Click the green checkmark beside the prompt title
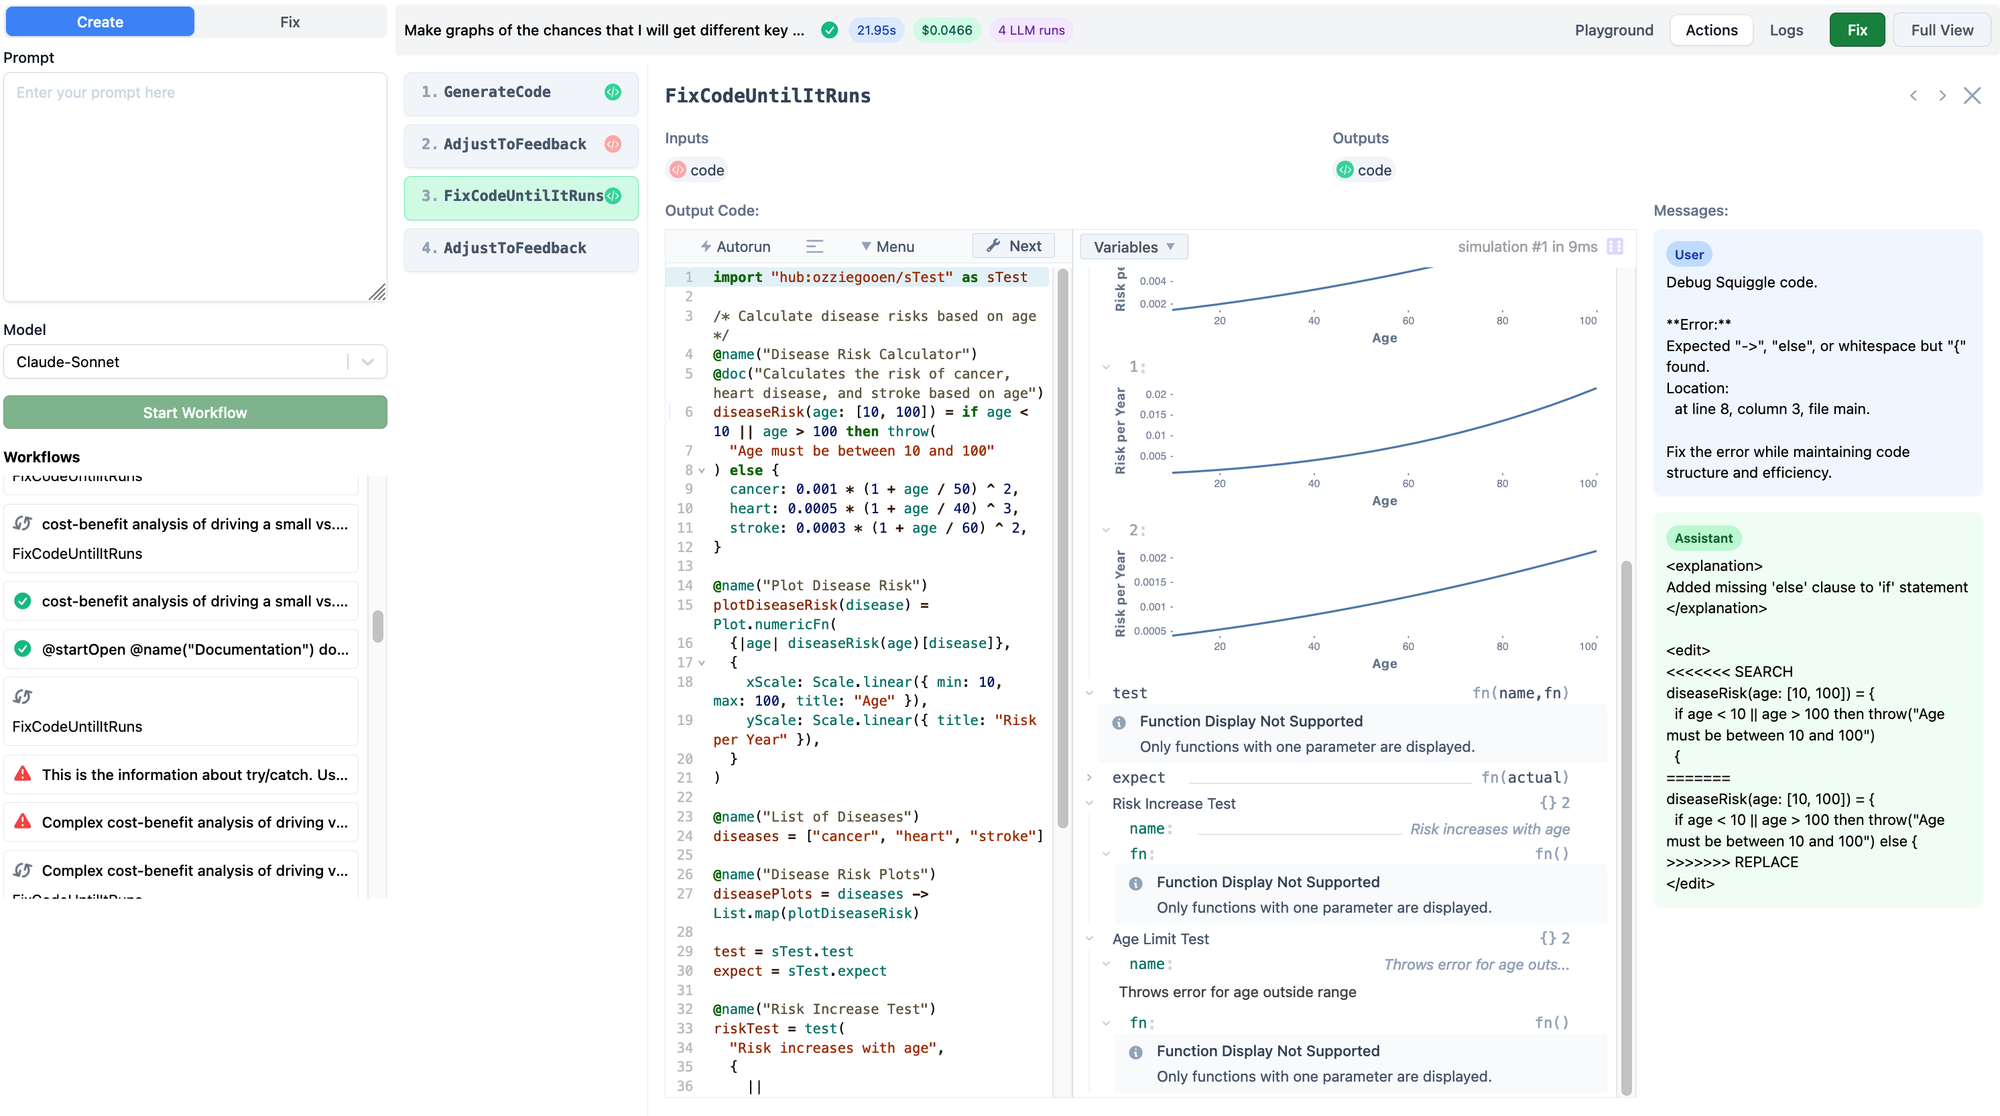Screen dimensions: 2000x1116 point(829,30)
